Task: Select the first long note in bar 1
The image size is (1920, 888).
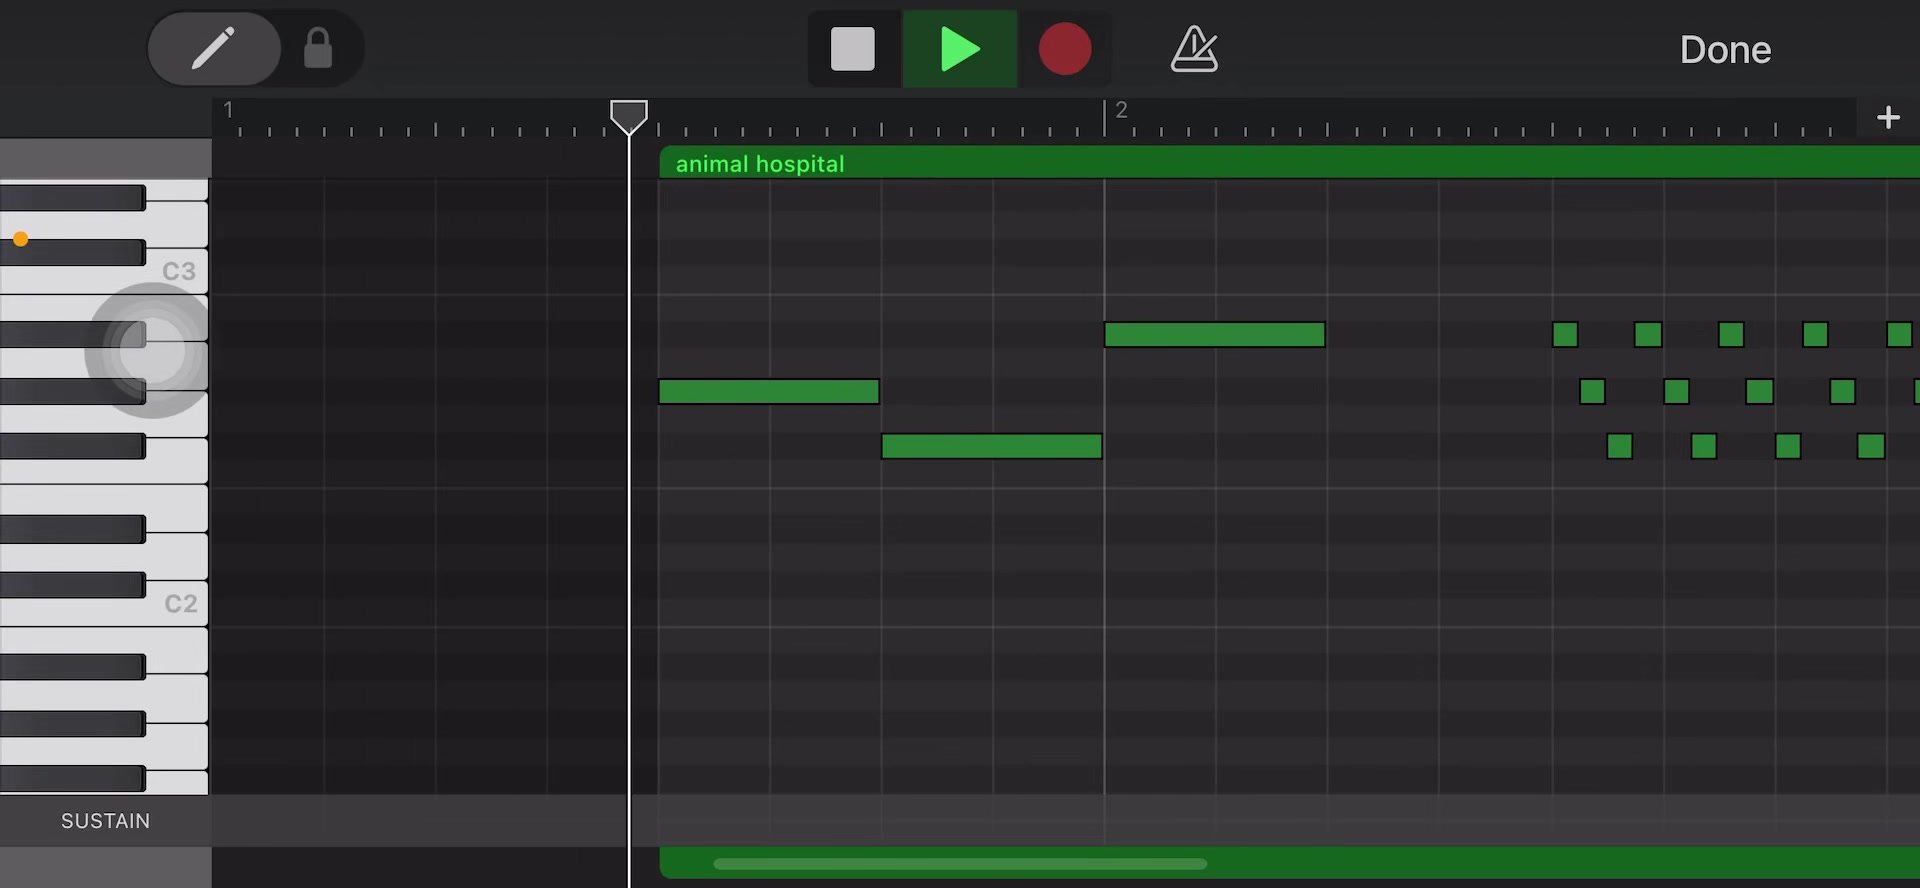Action: 769,392
